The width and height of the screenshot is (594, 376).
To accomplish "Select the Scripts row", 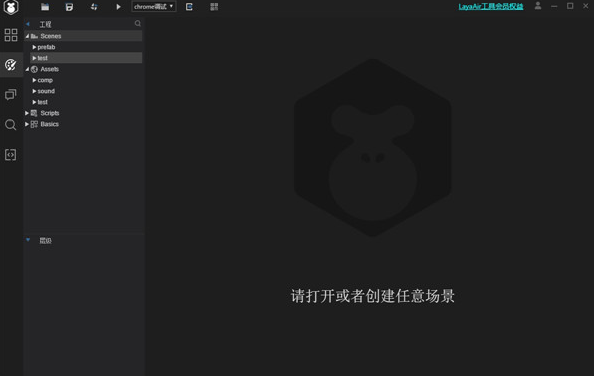I will [x=50, y=113].
